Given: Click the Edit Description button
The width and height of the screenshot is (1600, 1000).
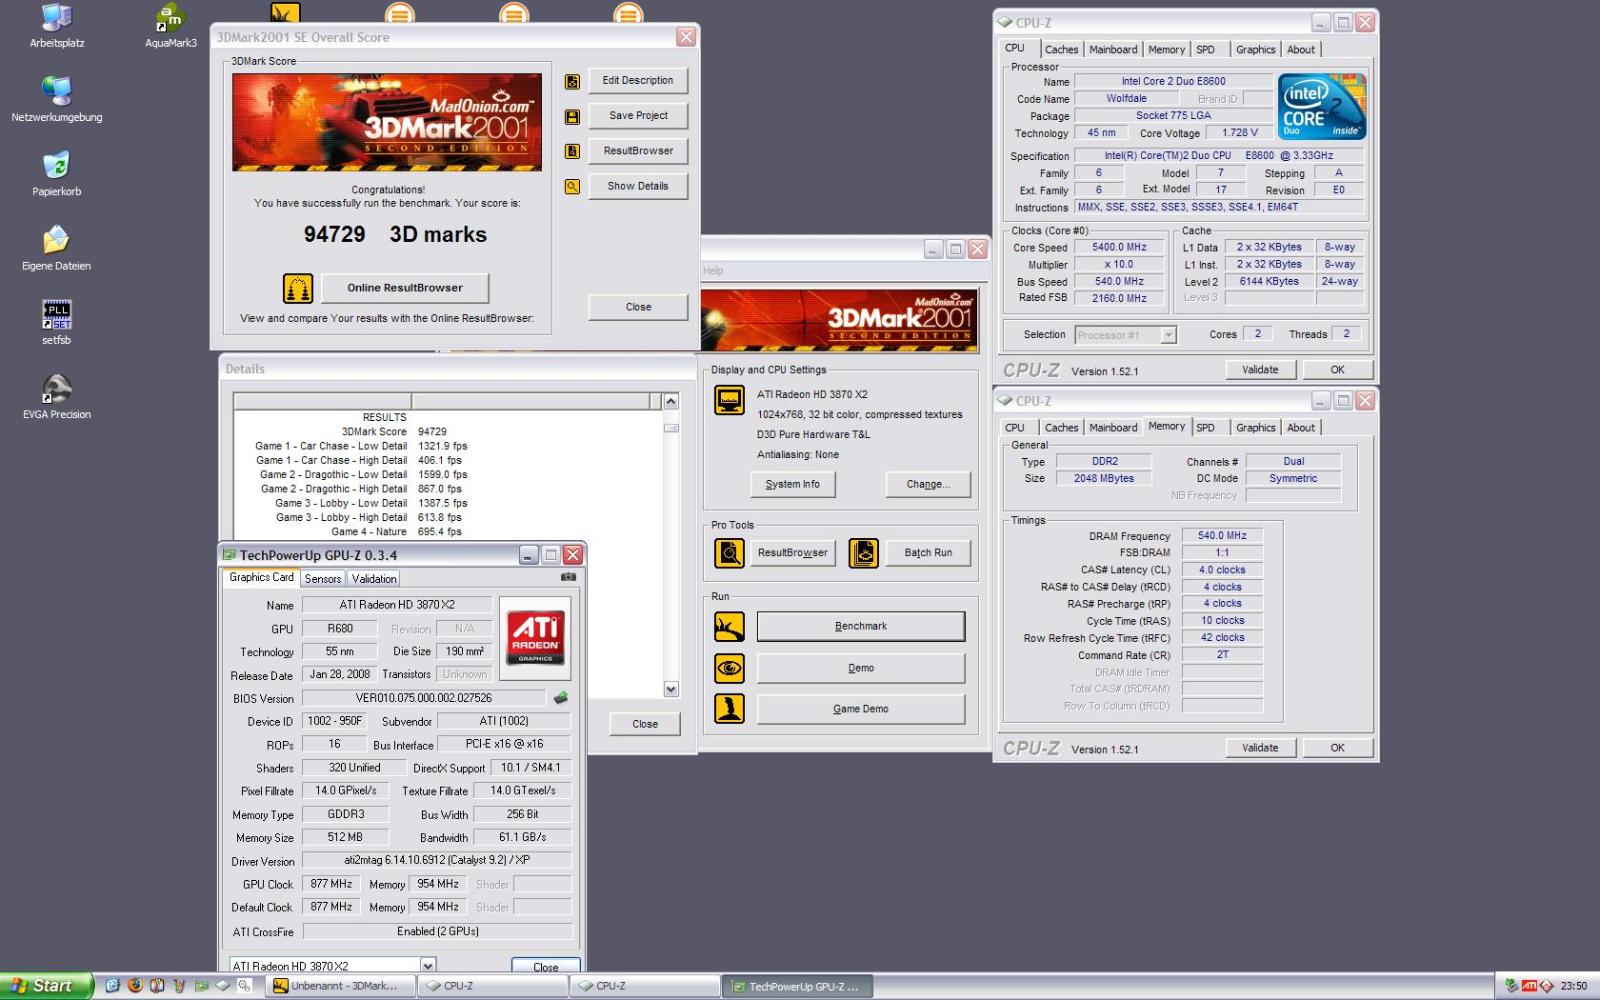Looking at the screenshot, I should click(638, 81).
